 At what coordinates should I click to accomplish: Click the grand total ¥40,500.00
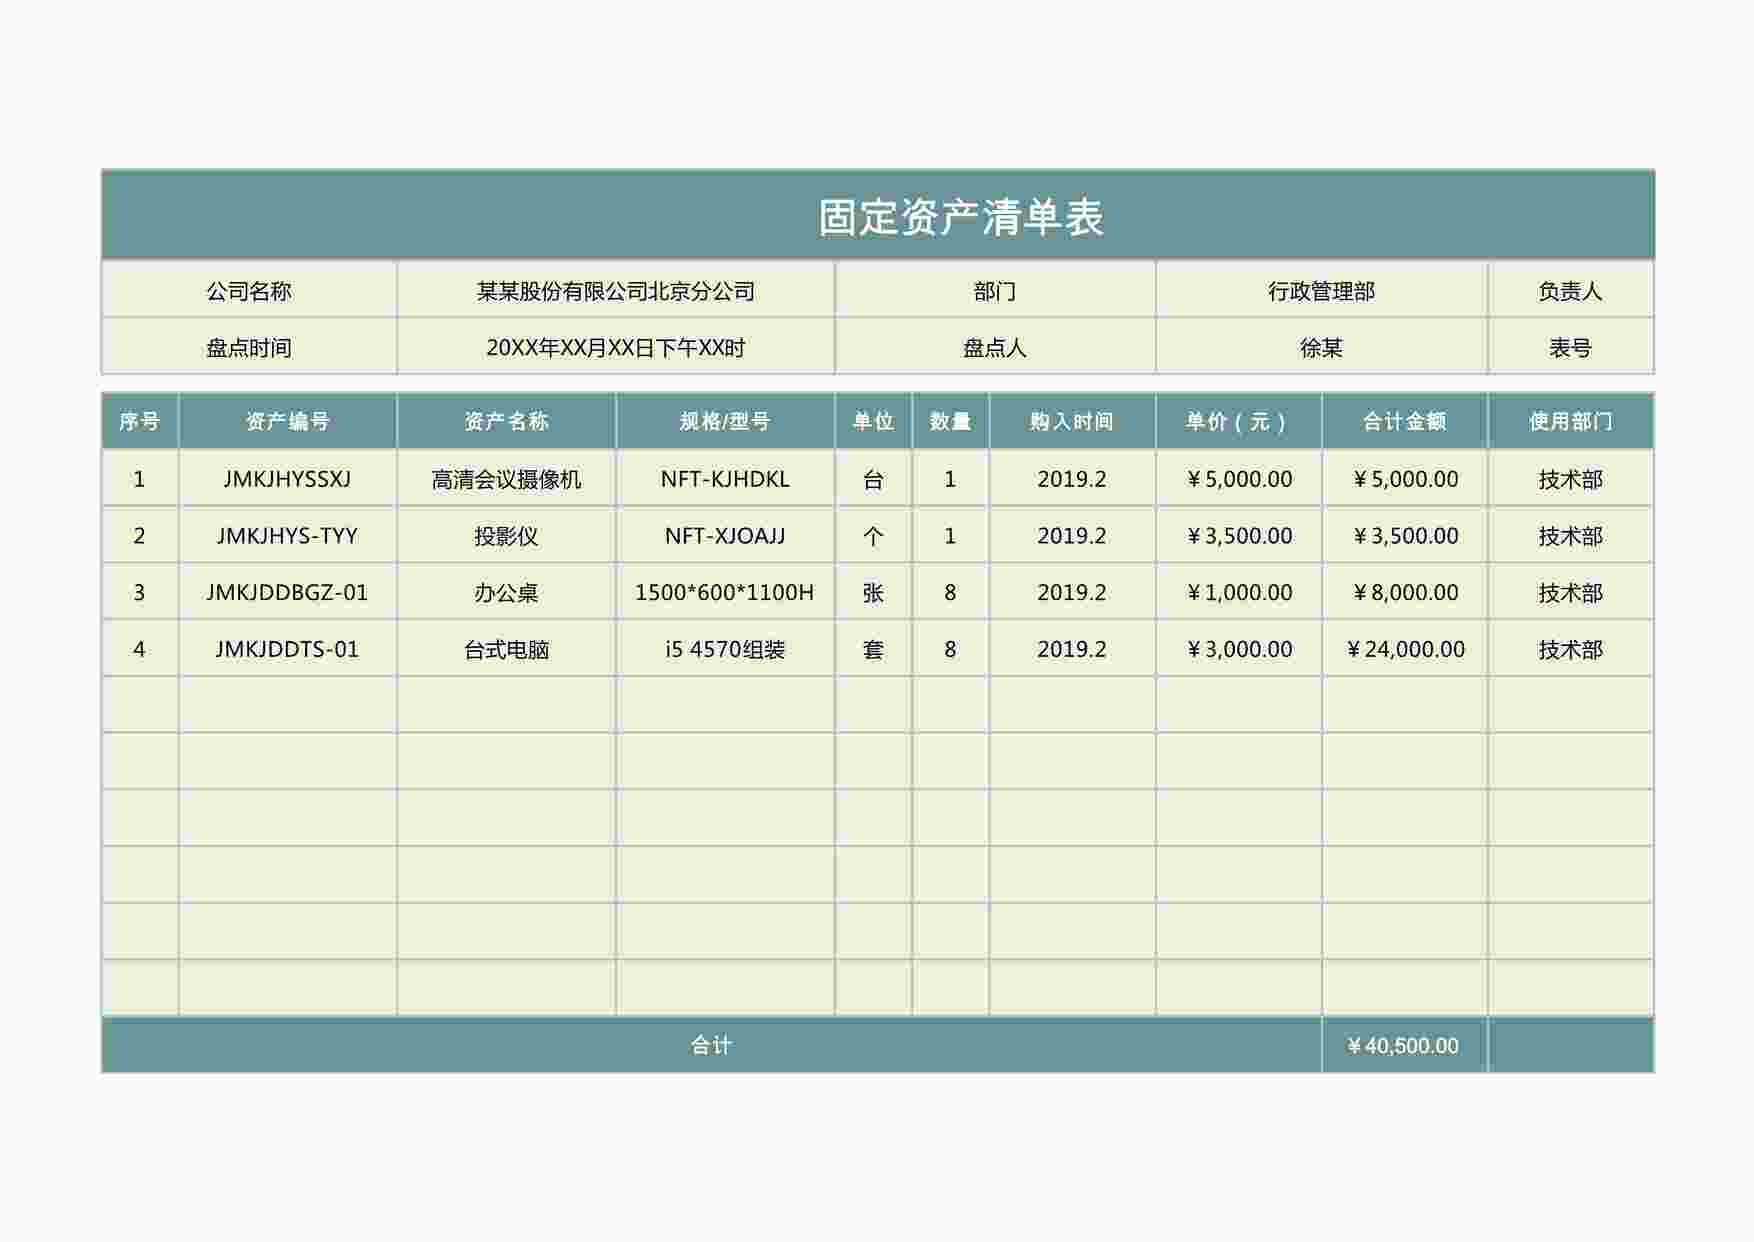click(x=1405, y=1045)
